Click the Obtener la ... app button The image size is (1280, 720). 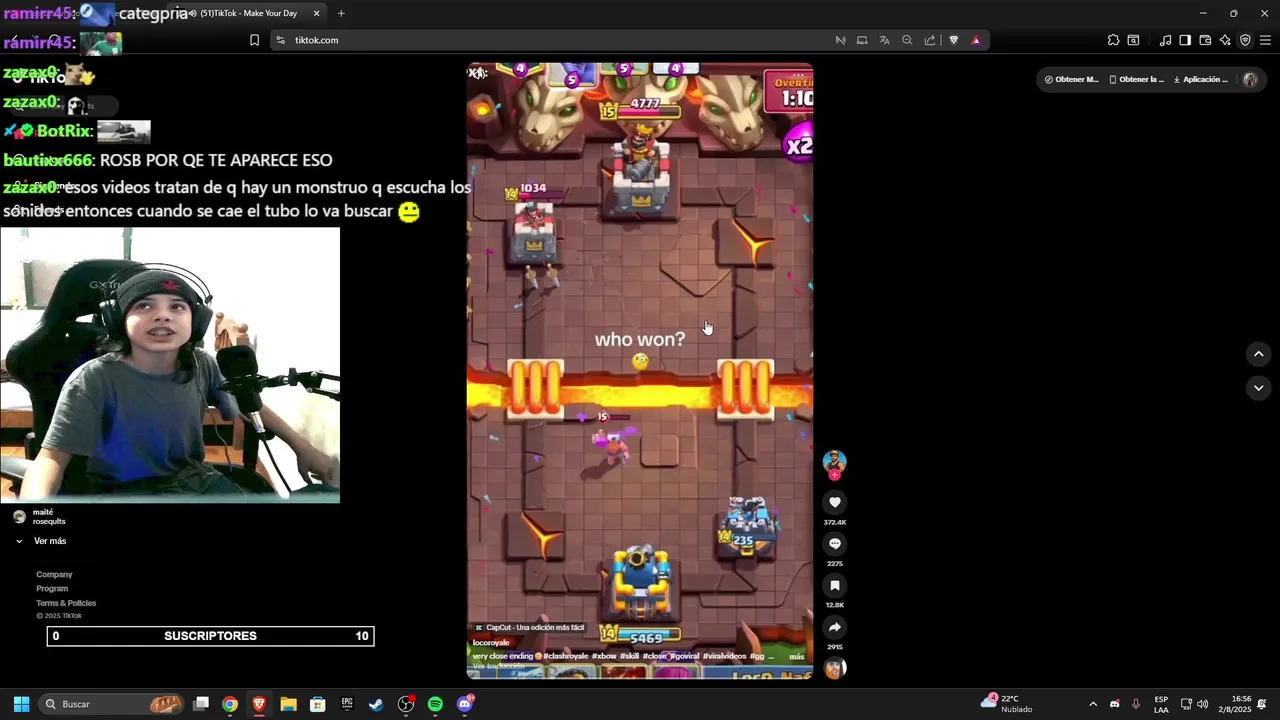(x=1137, y=80)
